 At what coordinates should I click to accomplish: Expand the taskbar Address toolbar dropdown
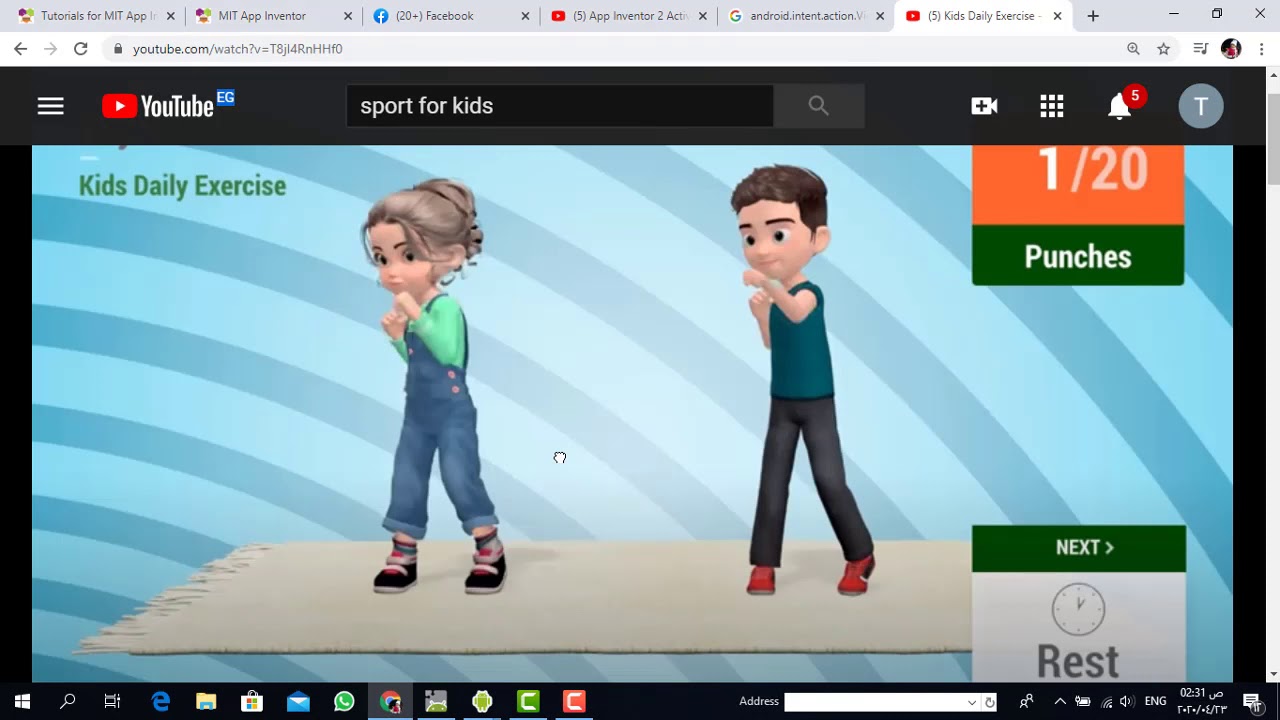pos(971,702)
